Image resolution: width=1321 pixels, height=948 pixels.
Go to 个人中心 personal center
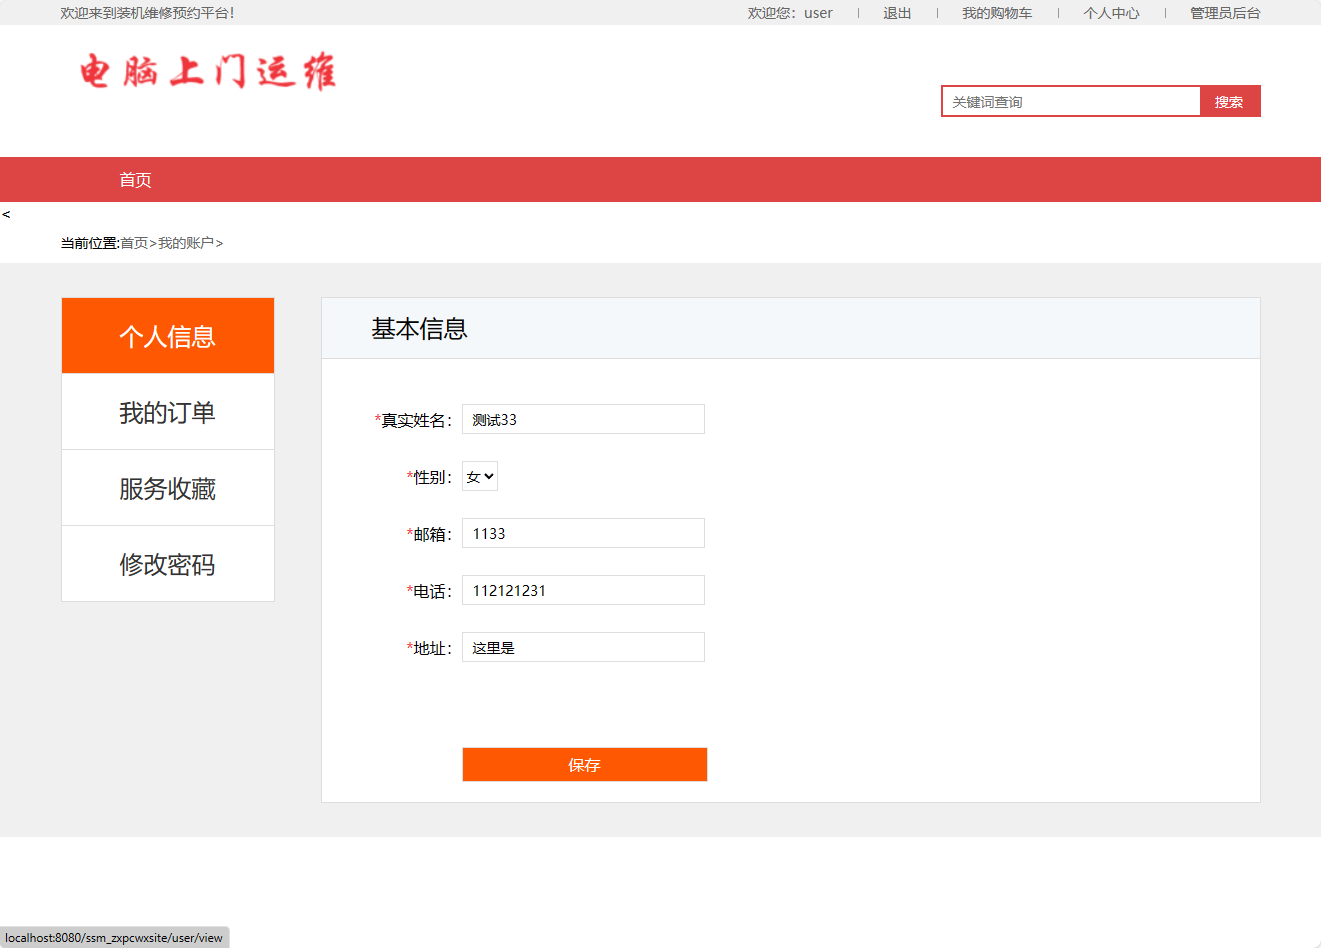point(1111,13)
